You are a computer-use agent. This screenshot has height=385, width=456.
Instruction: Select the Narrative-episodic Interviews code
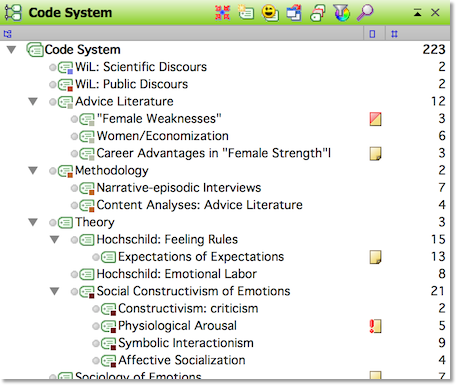(x=179, y=188)
